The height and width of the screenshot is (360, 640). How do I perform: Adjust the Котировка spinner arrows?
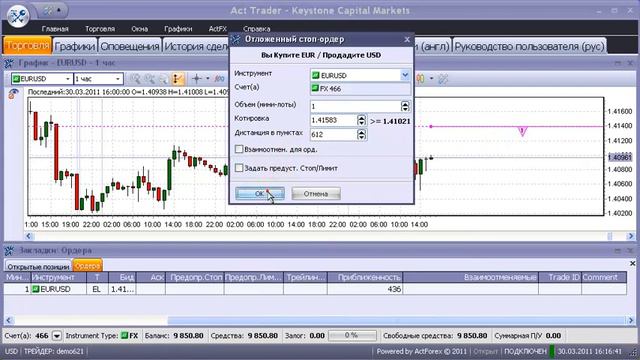coord(361,120)
